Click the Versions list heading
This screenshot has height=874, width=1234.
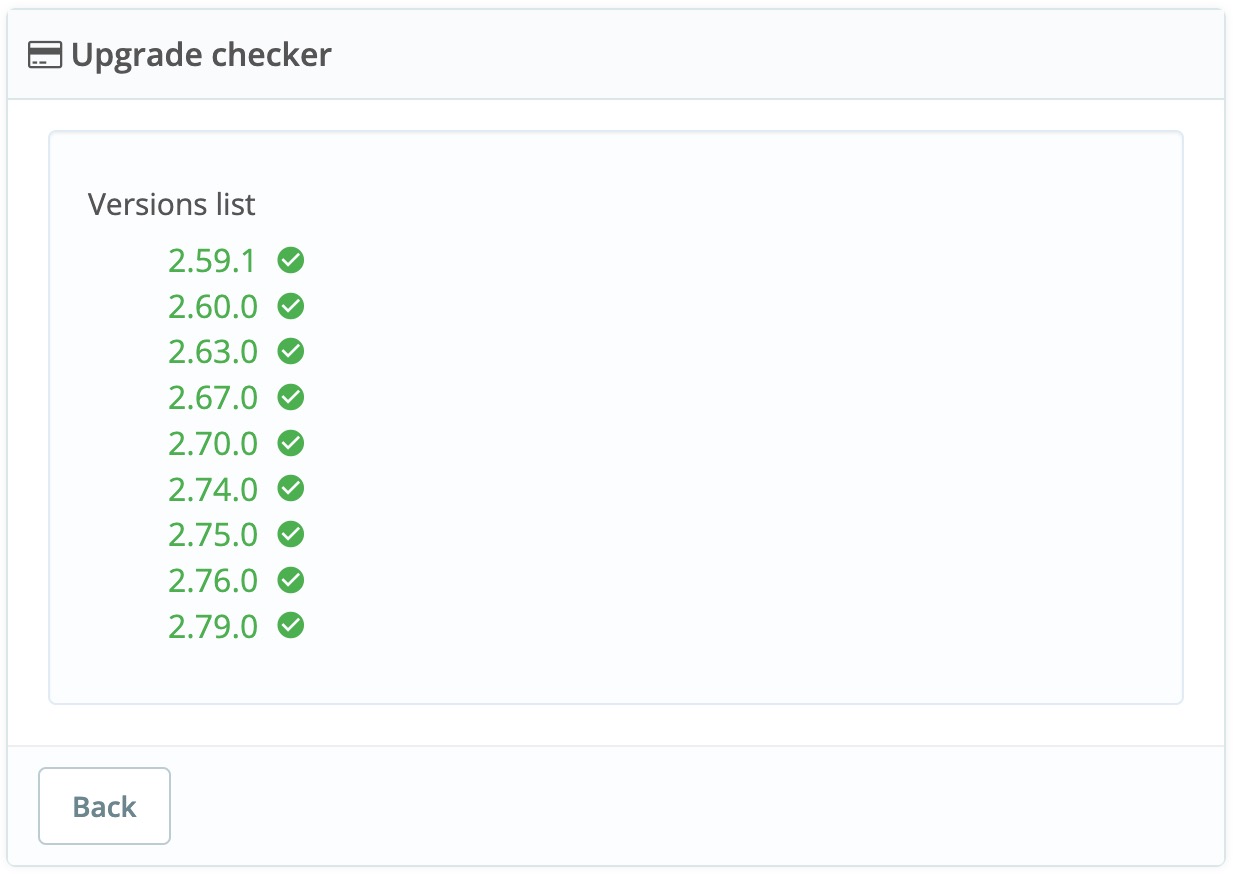tap(172, 204)
